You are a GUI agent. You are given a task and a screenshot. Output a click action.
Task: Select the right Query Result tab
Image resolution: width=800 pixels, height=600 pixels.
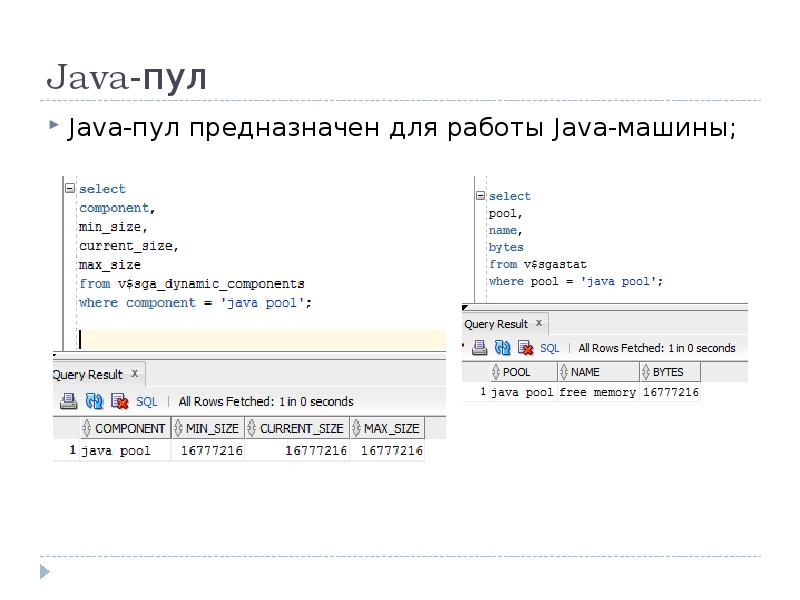tap(495, 324)
